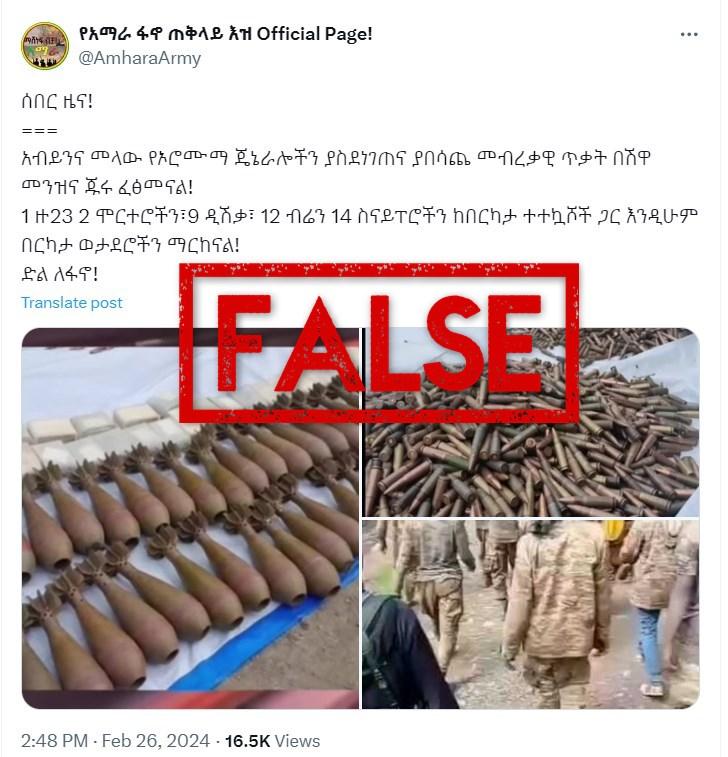Click the @AmharaArmy handle
The width and height of the screenshot is (728, 757).
[x=140, y=58]
